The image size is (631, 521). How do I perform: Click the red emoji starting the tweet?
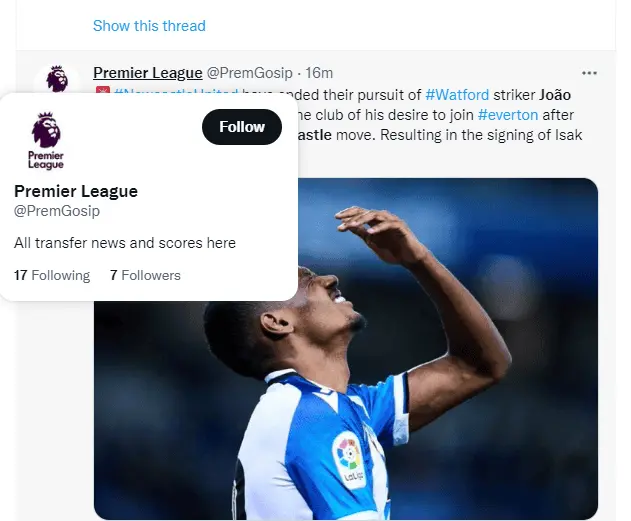101,95
